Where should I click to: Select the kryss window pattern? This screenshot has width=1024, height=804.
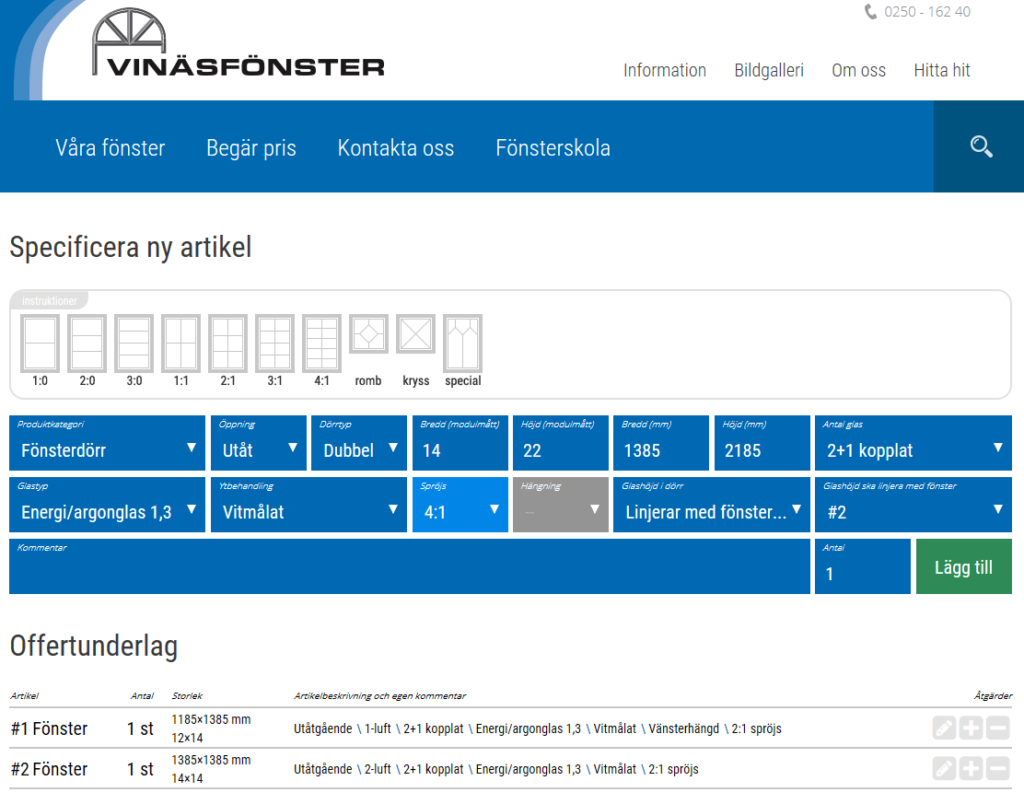(416, 334)
